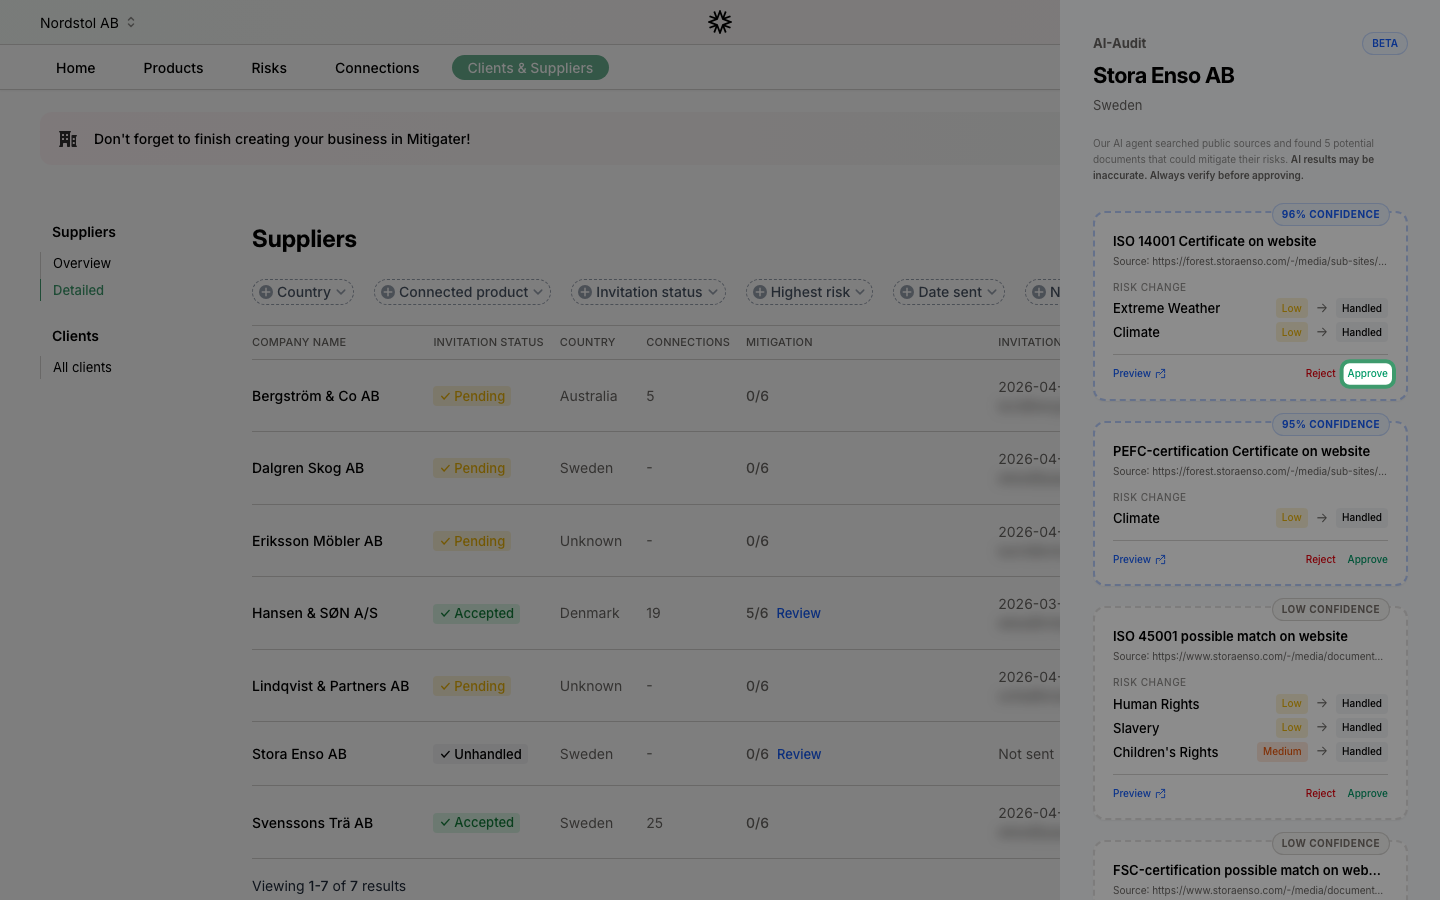Click the plus icon on Date sent filter
This screenshot has width=1440, height=900.
[x=907, y=292]
